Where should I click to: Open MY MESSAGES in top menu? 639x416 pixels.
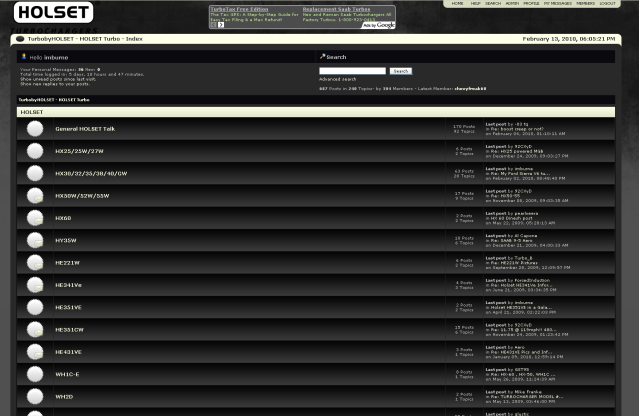point(558,3)
